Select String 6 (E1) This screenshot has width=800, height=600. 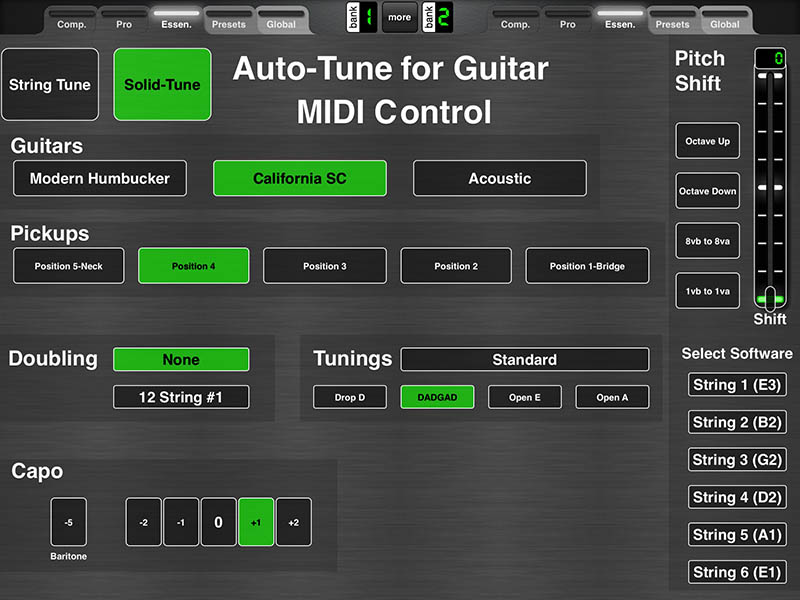737,572
